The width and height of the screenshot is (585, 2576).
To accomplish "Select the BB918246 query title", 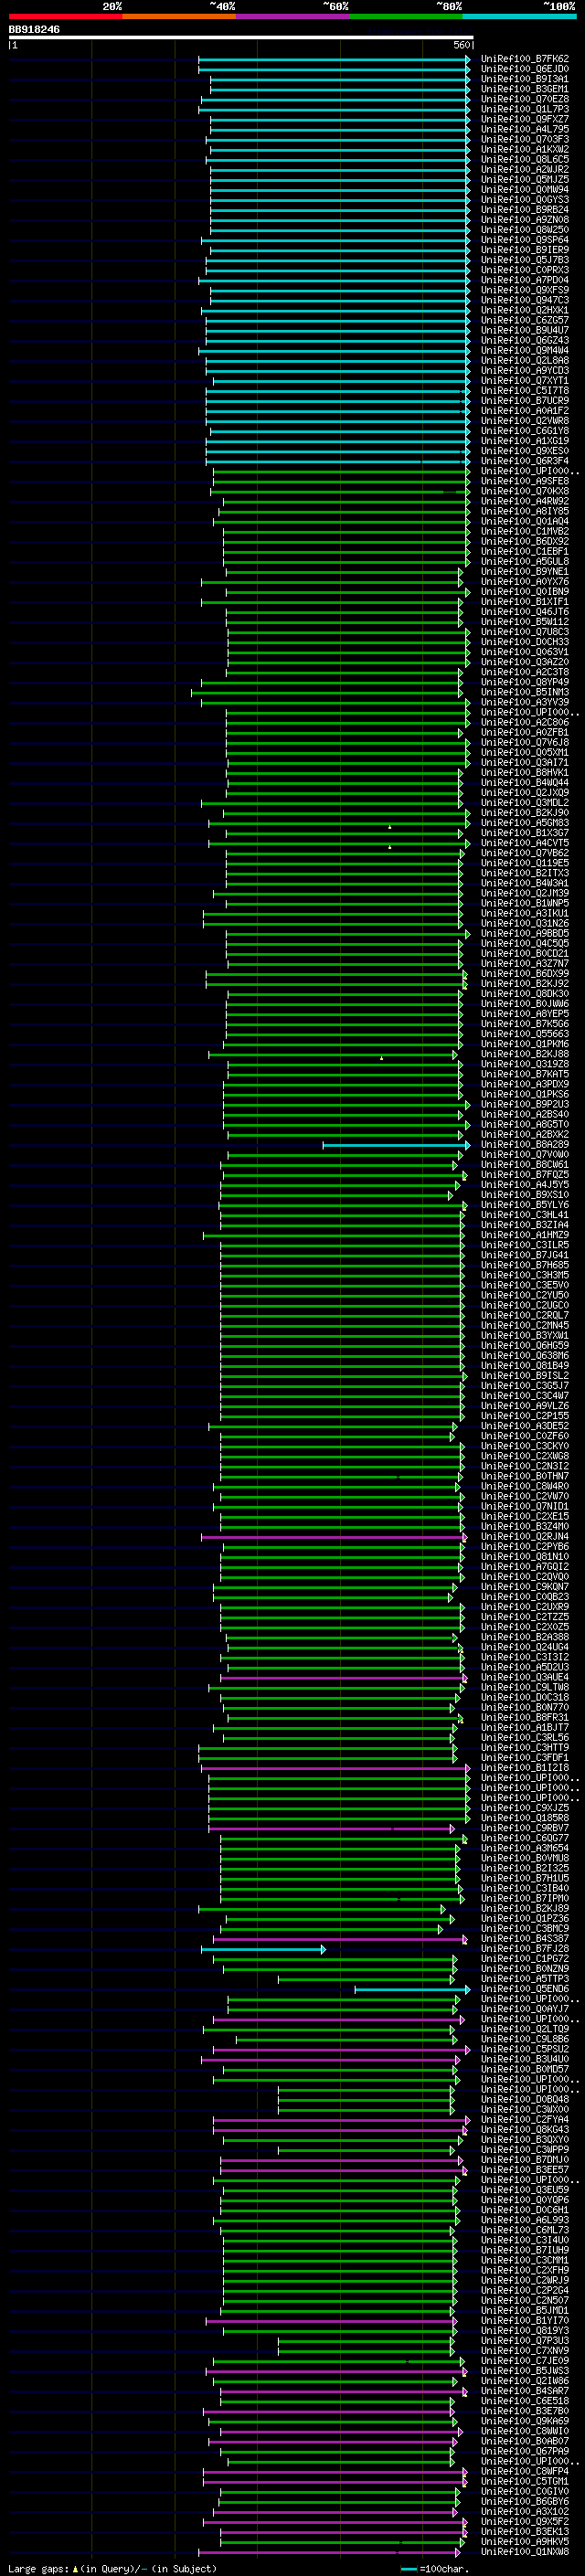I will [x=34, y=30].
